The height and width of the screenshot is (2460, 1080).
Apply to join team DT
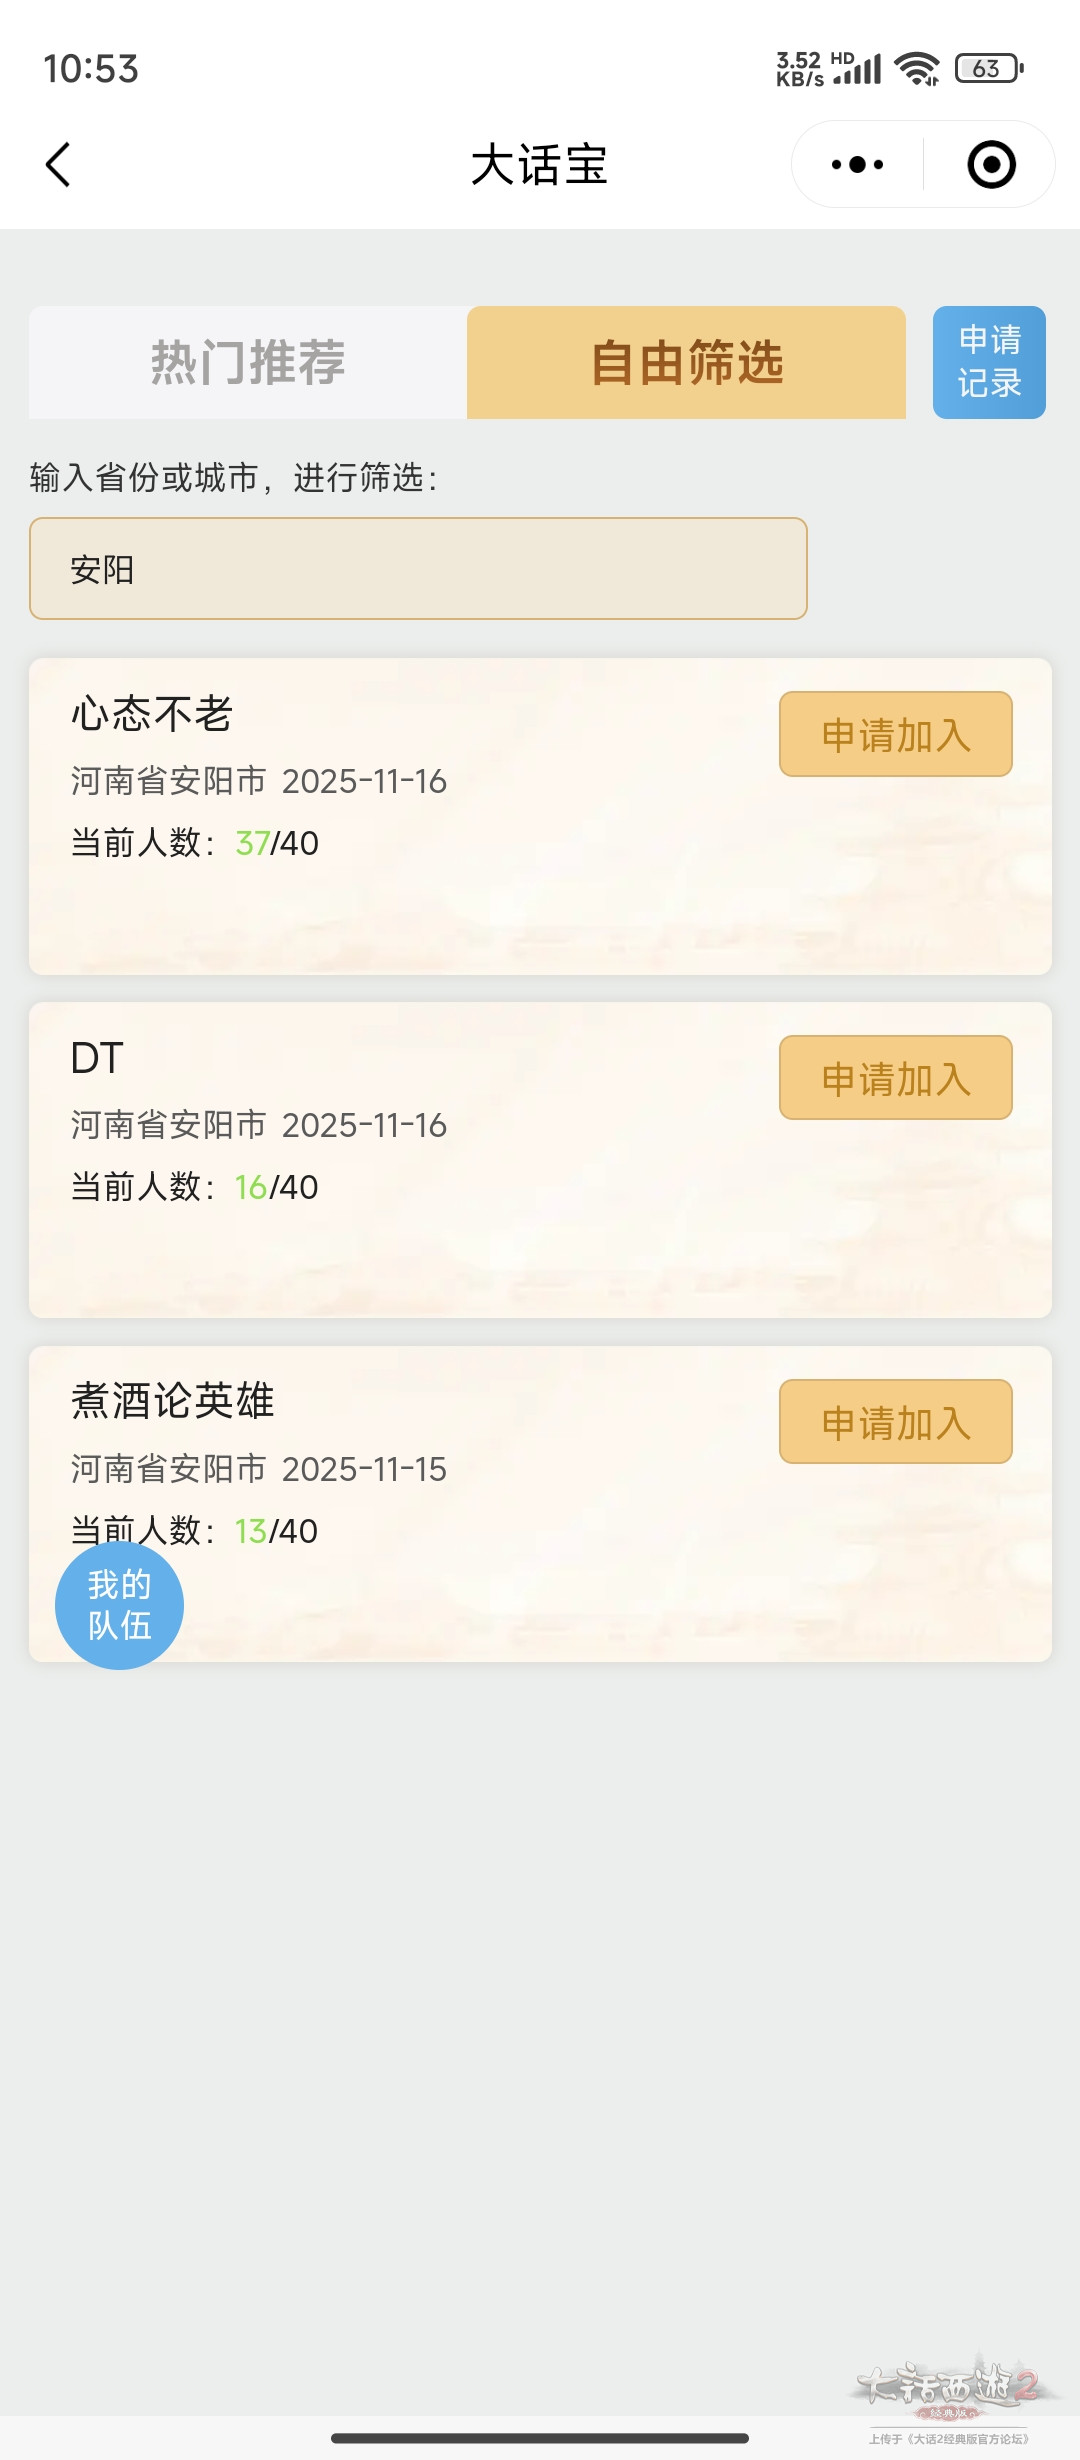point(895,1078)
